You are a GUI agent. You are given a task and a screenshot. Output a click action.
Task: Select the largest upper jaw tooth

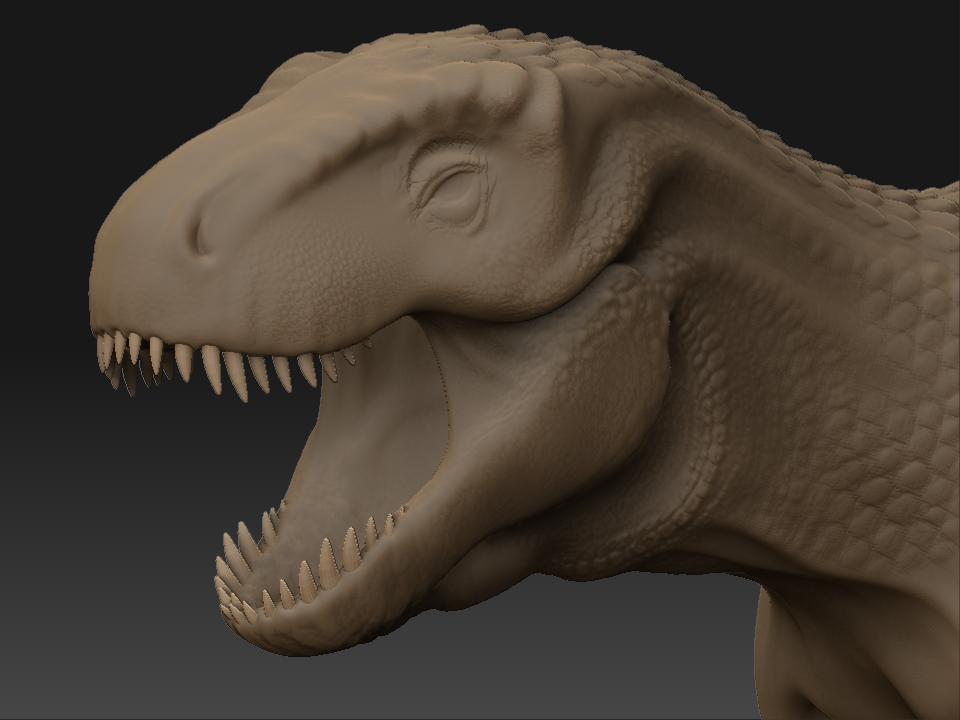[x=236, y=375]
